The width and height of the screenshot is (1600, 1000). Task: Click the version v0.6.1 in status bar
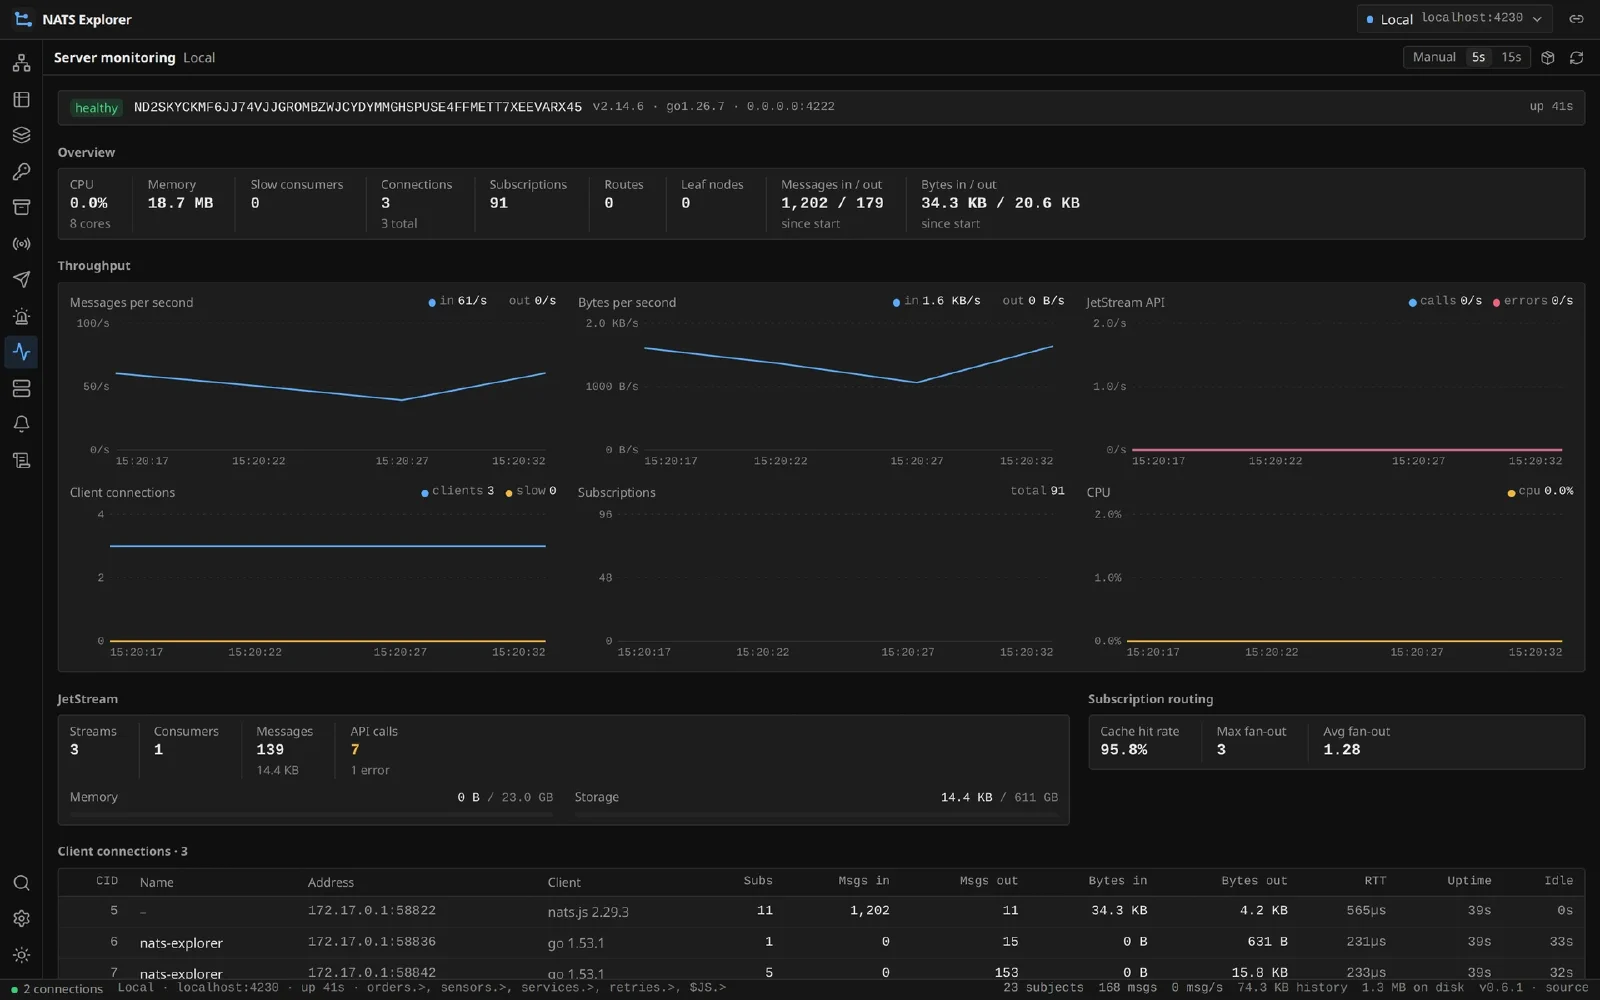pyautogui.click(x=1501, y=988)
